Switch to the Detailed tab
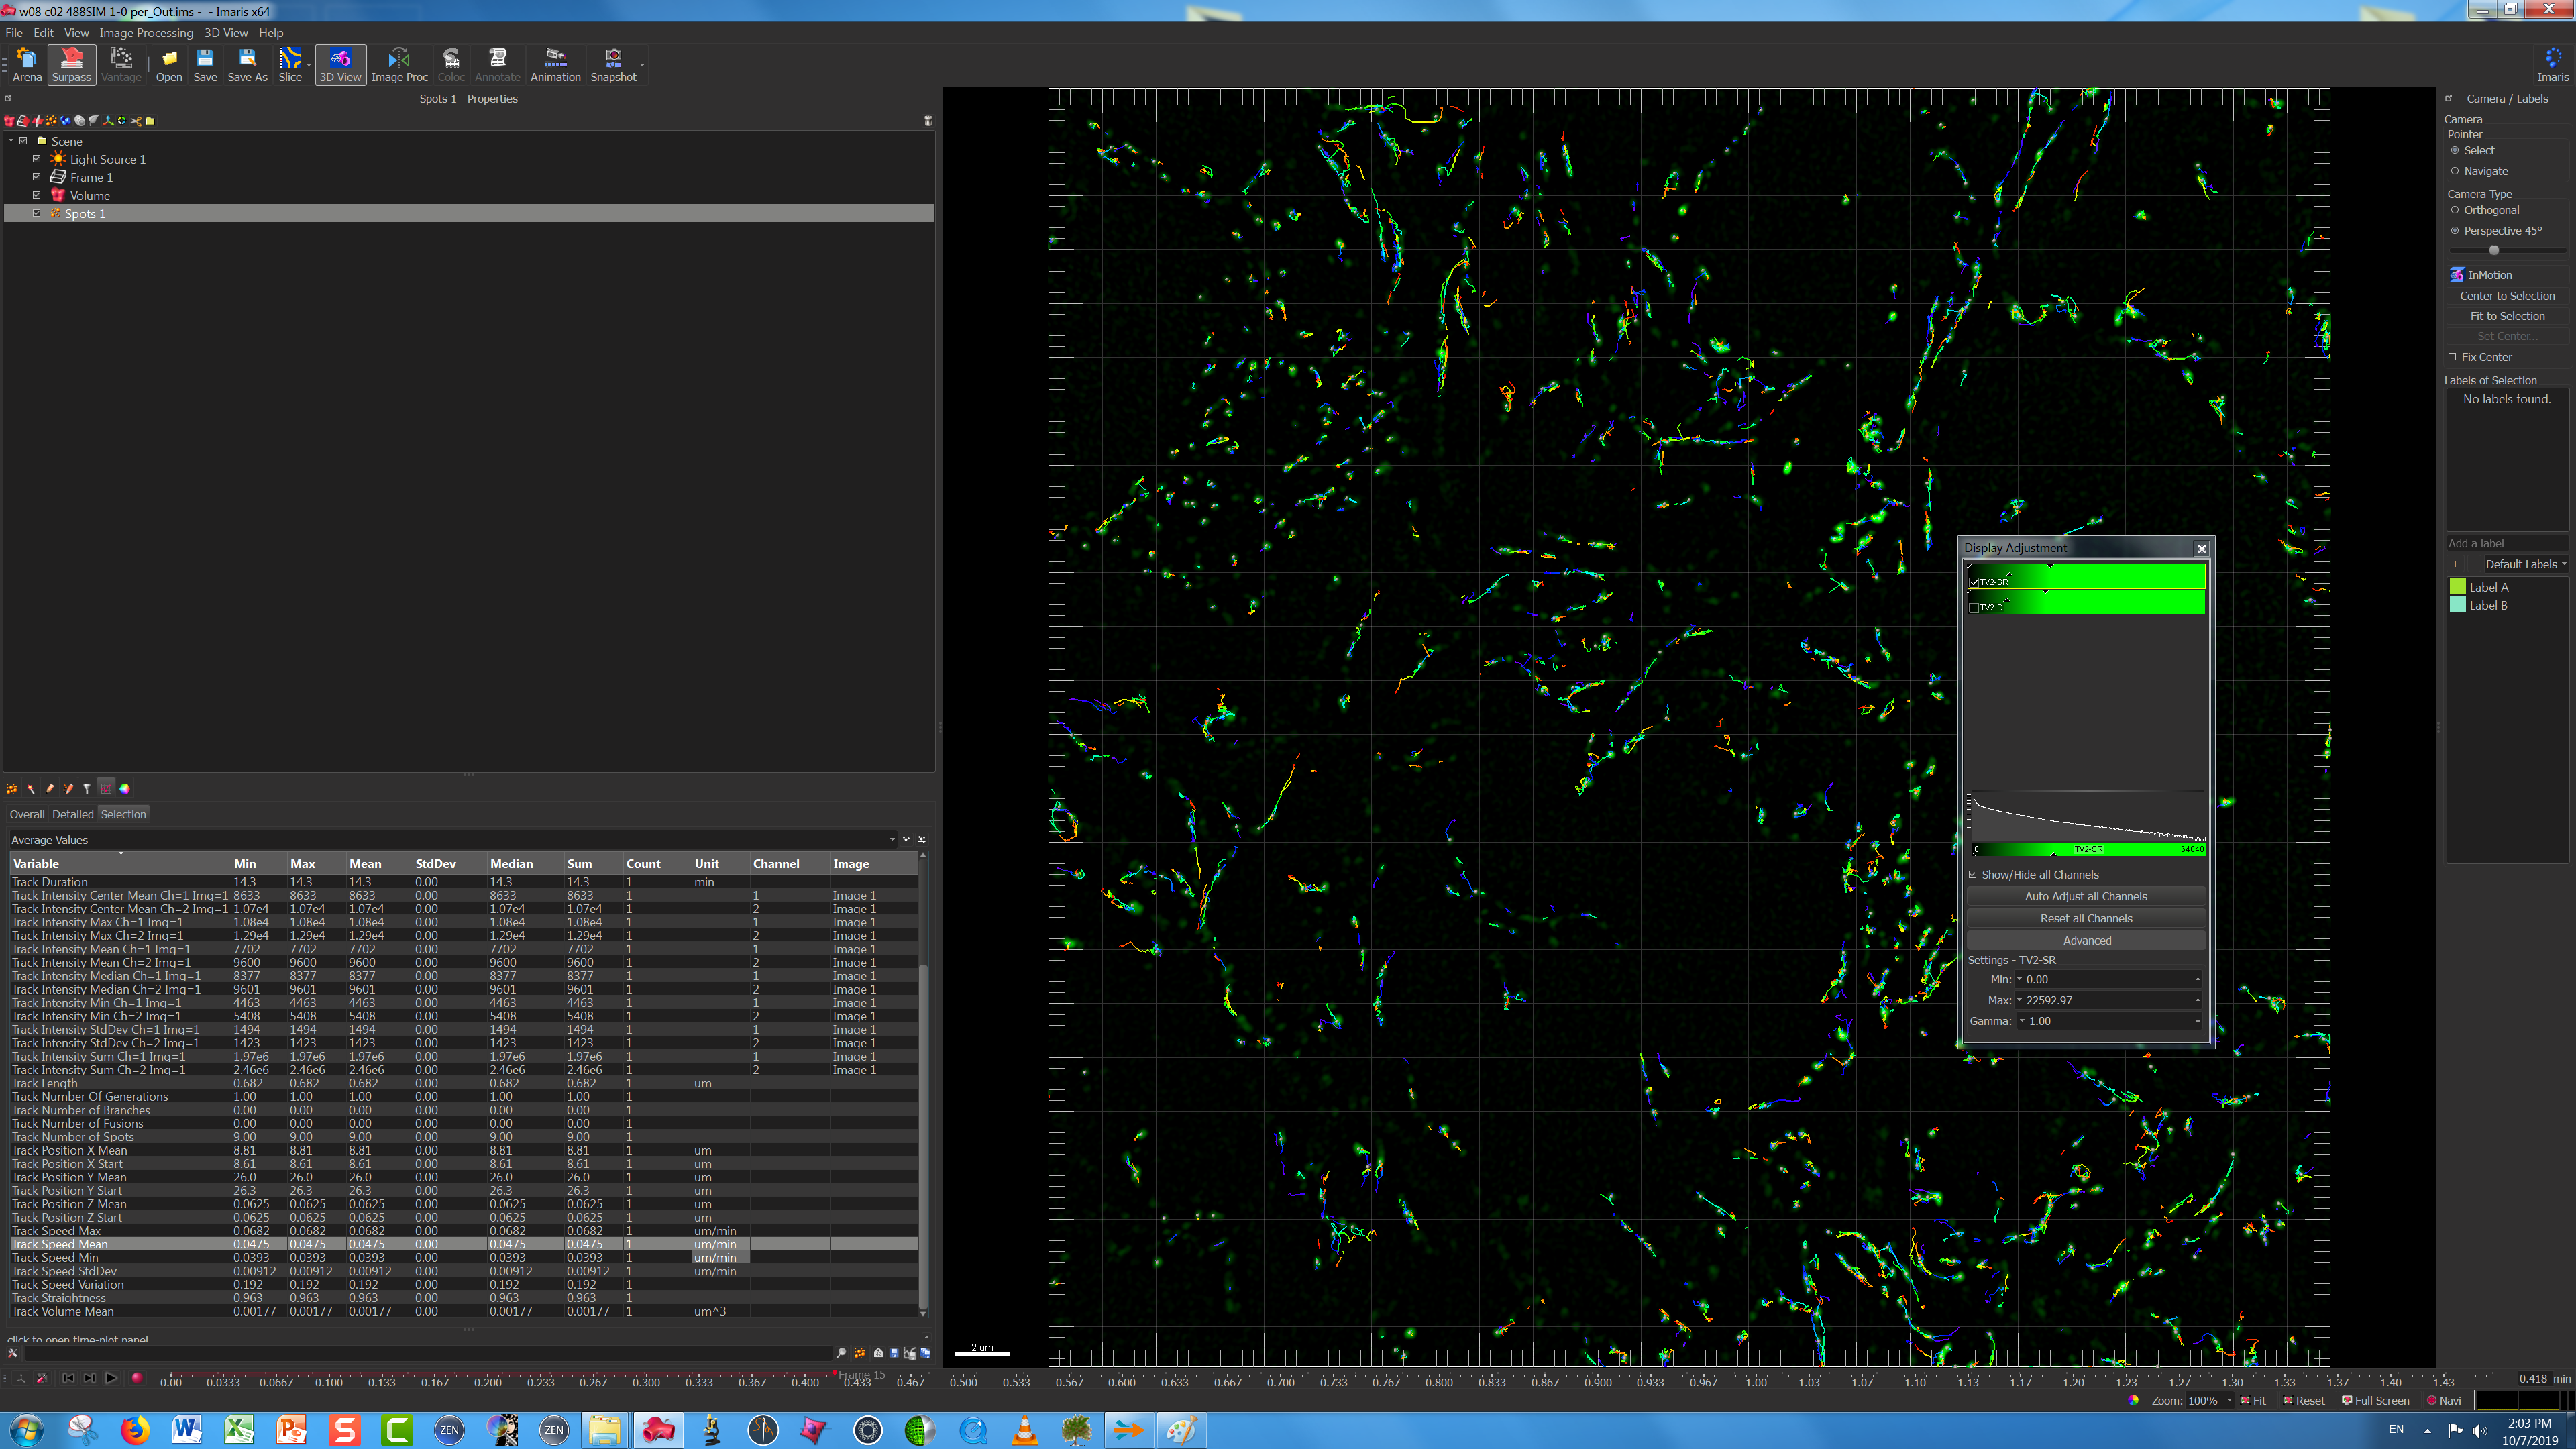The height and width of the screenshot is (1449, 2576). (x=72, y=814)
